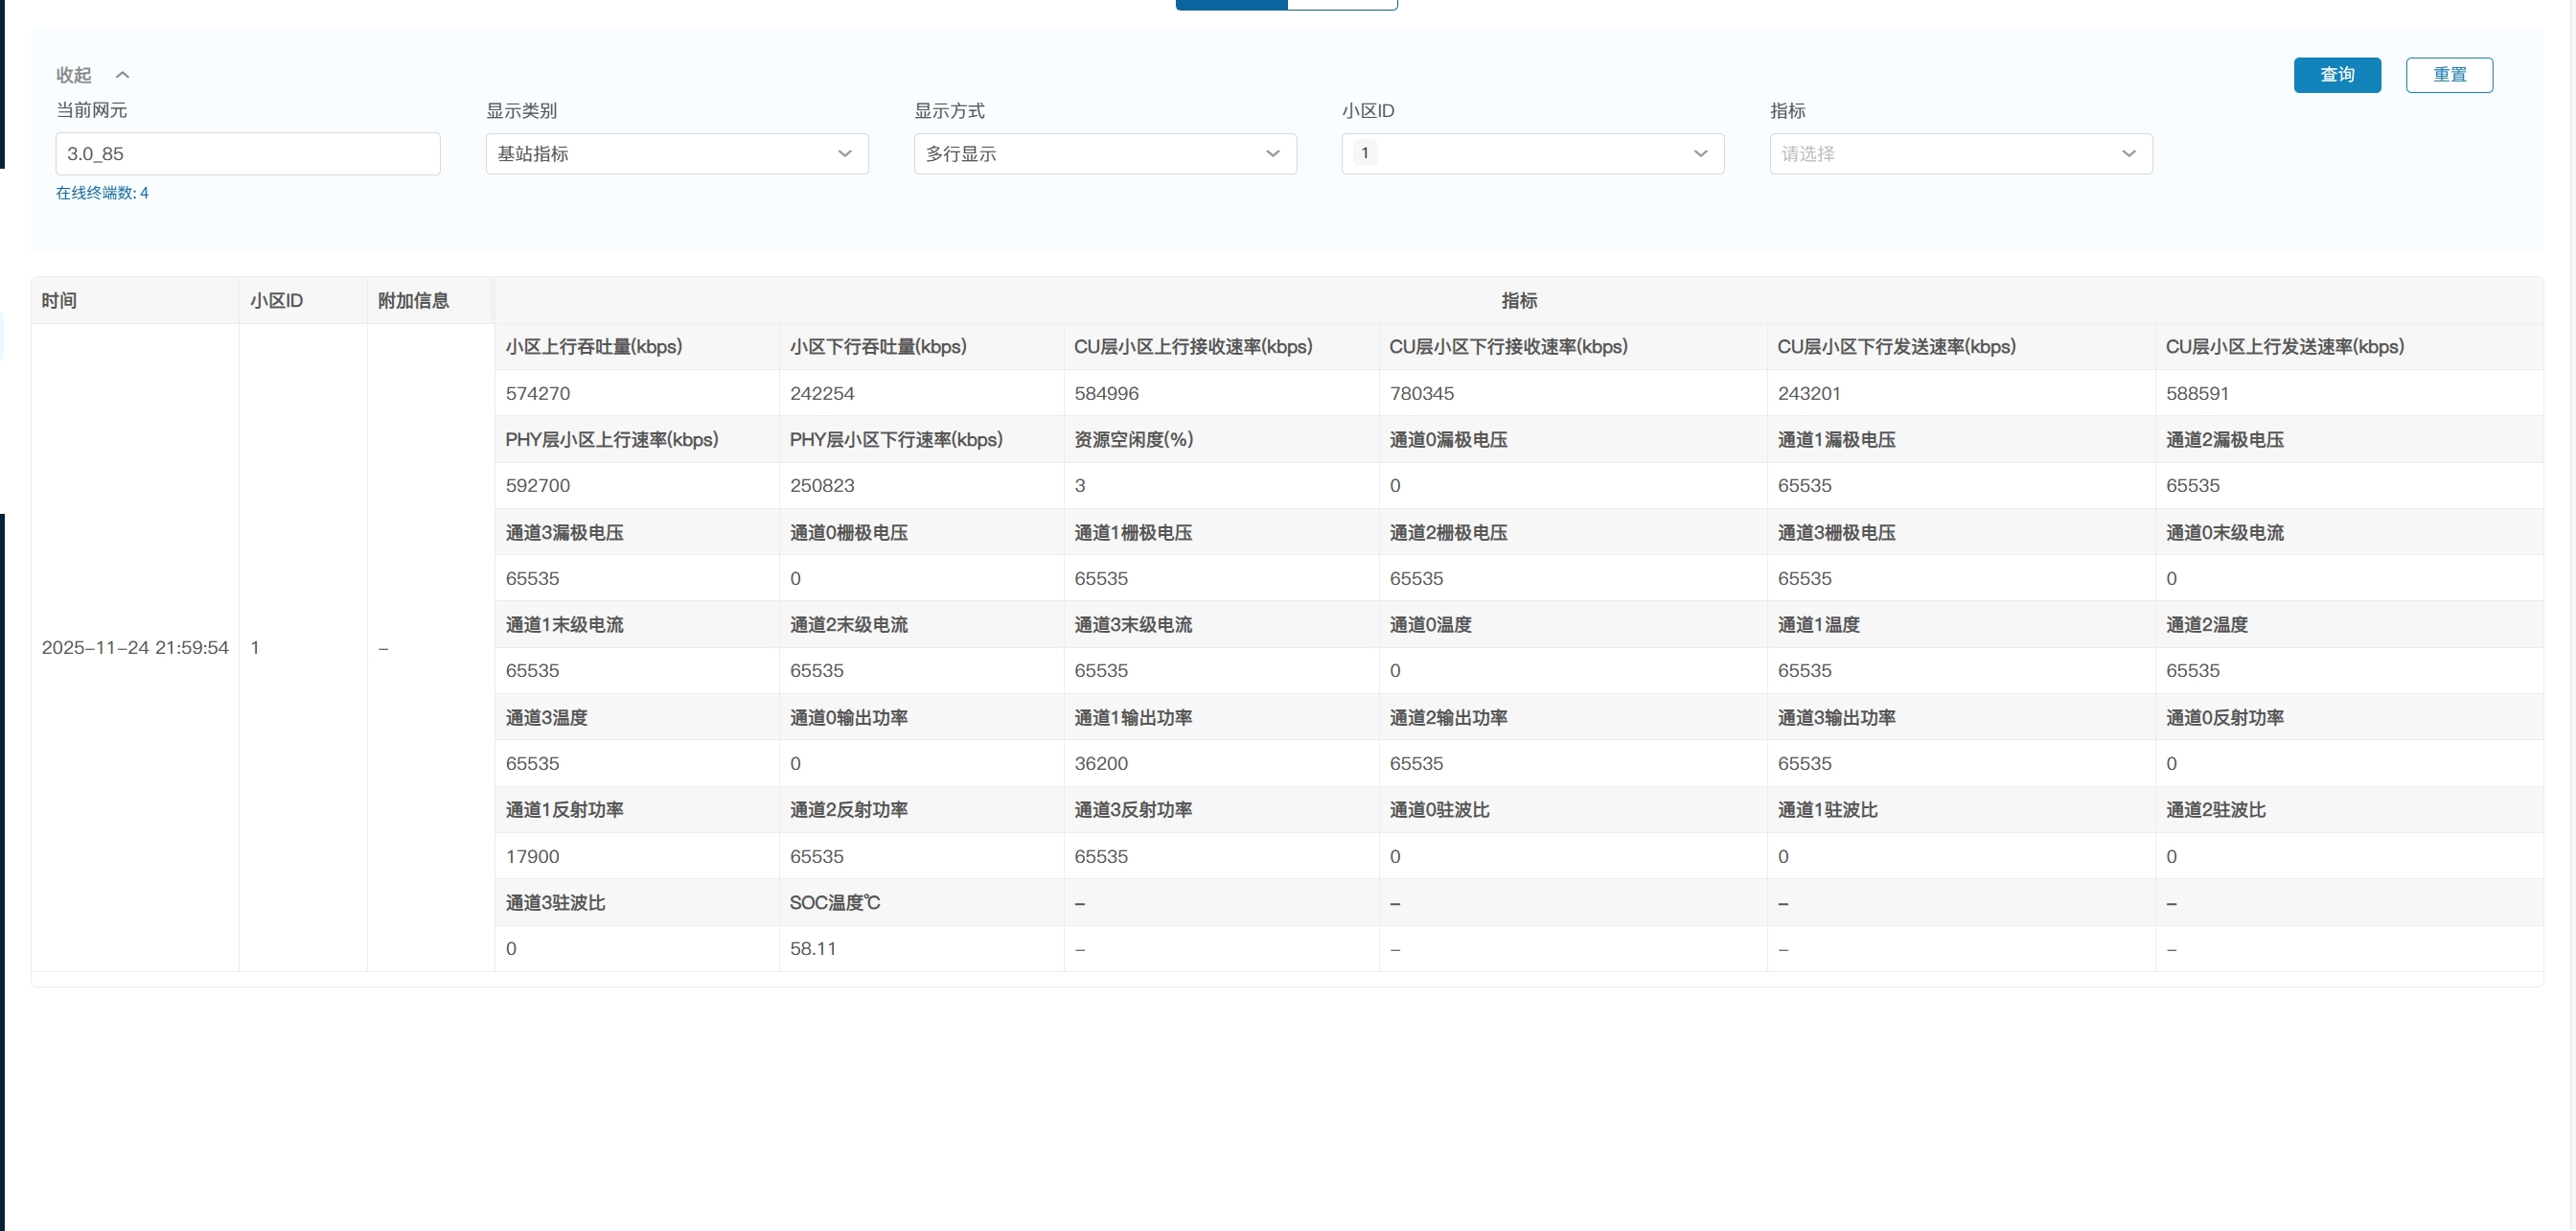Collapse the filter panel via 收起 chevron
Image resolution: width=2576 pixels, height=1231 pixels.
point(122,75)
